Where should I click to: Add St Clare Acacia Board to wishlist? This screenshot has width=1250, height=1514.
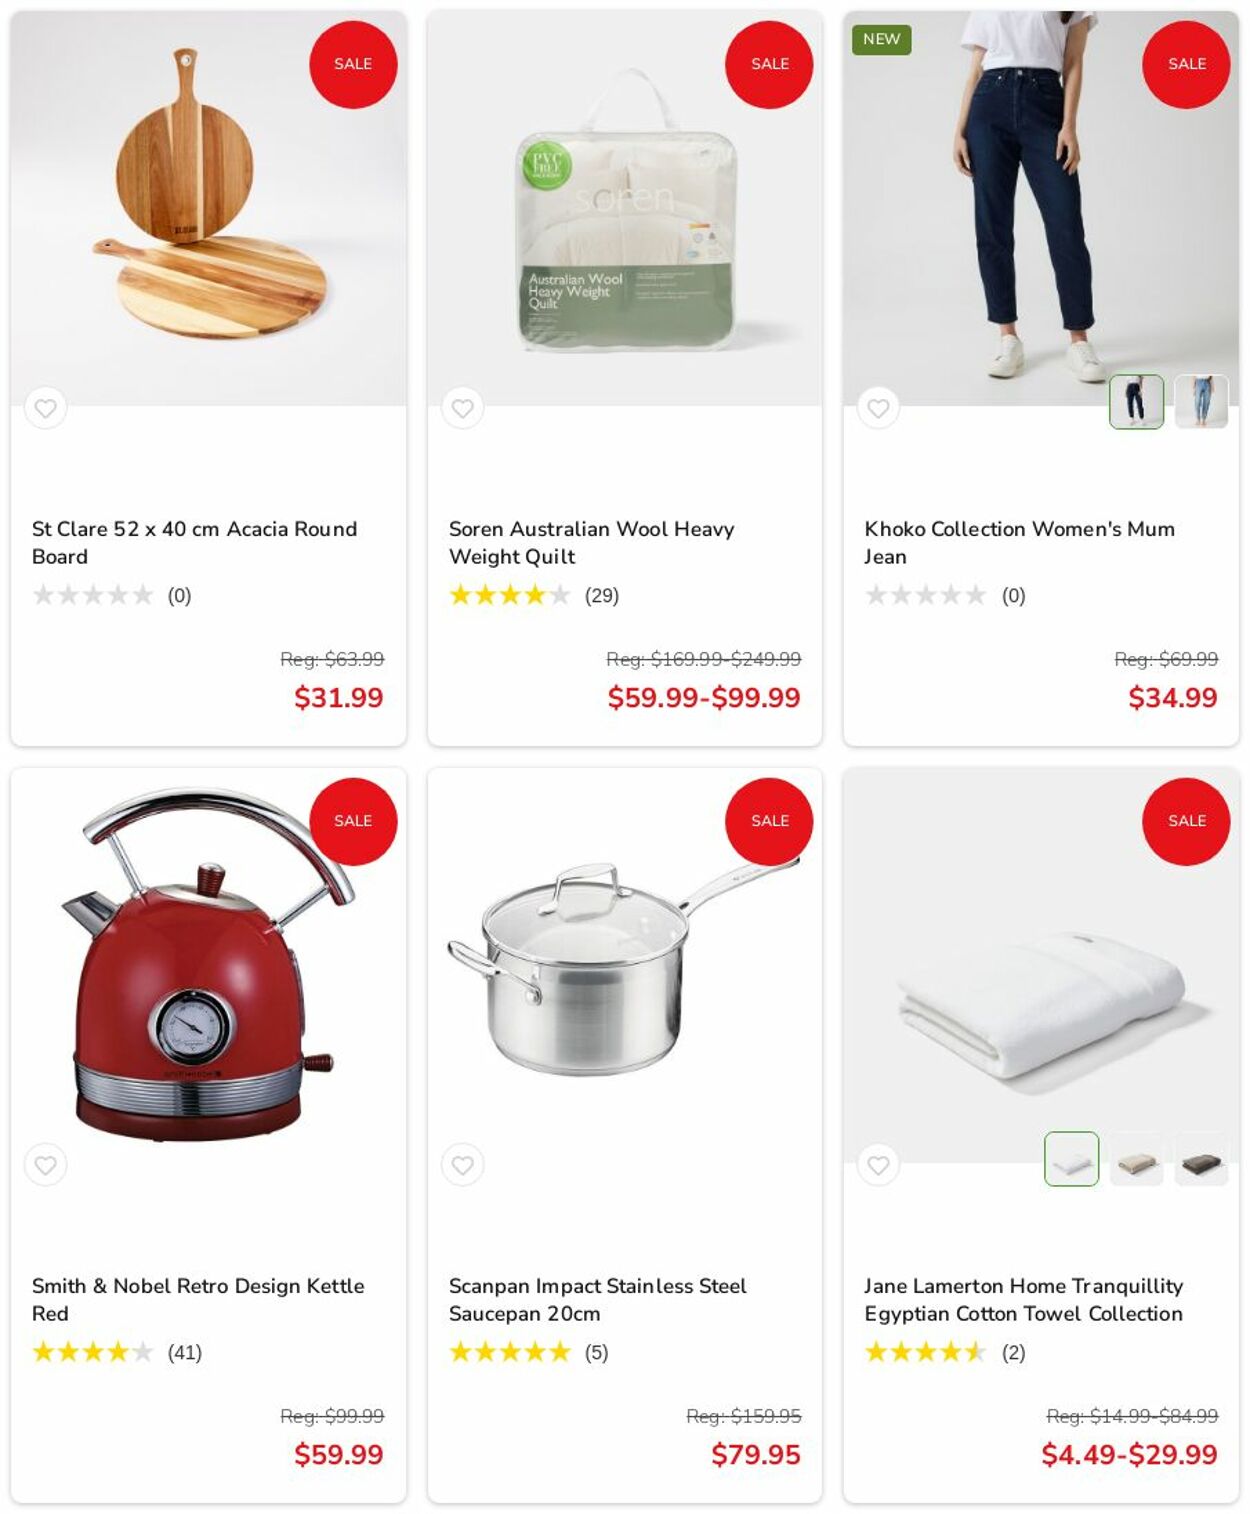(x=45, y=408)
